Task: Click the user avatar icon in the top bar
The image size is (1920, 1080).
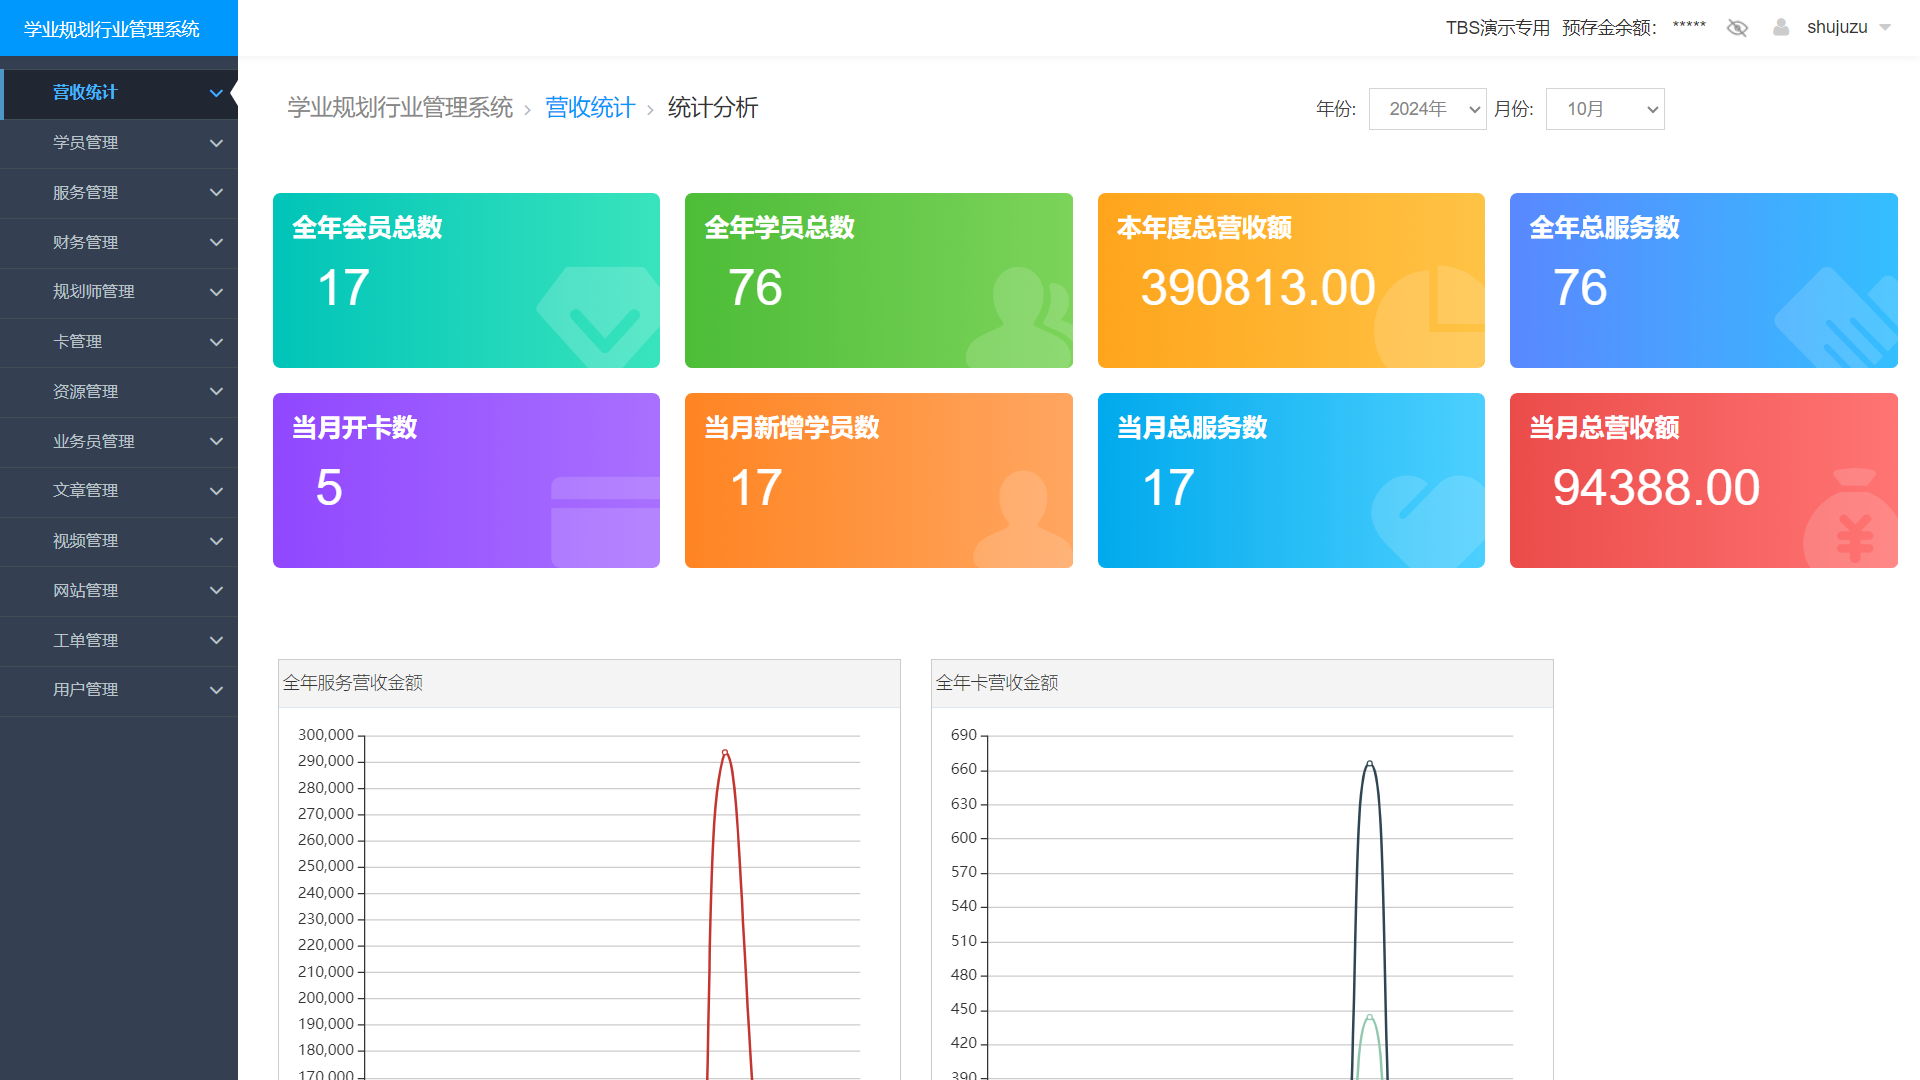Action: tap(1781, 27)
